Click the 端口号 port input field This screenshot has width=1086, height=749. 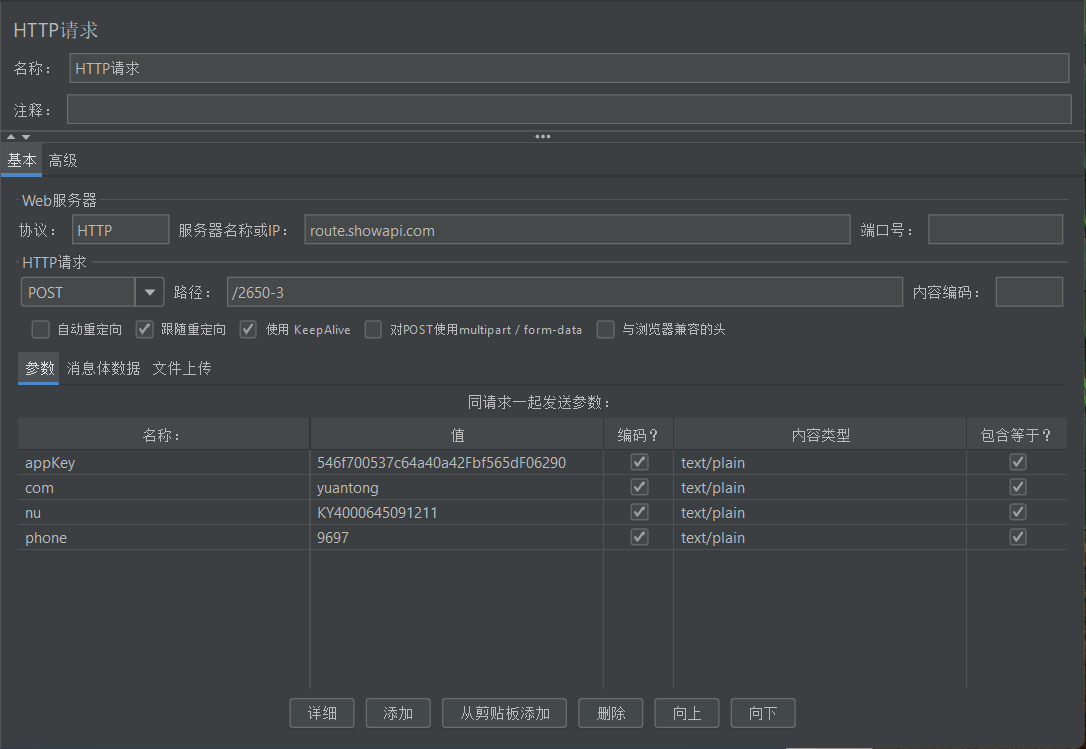click(x=995, y=229)
